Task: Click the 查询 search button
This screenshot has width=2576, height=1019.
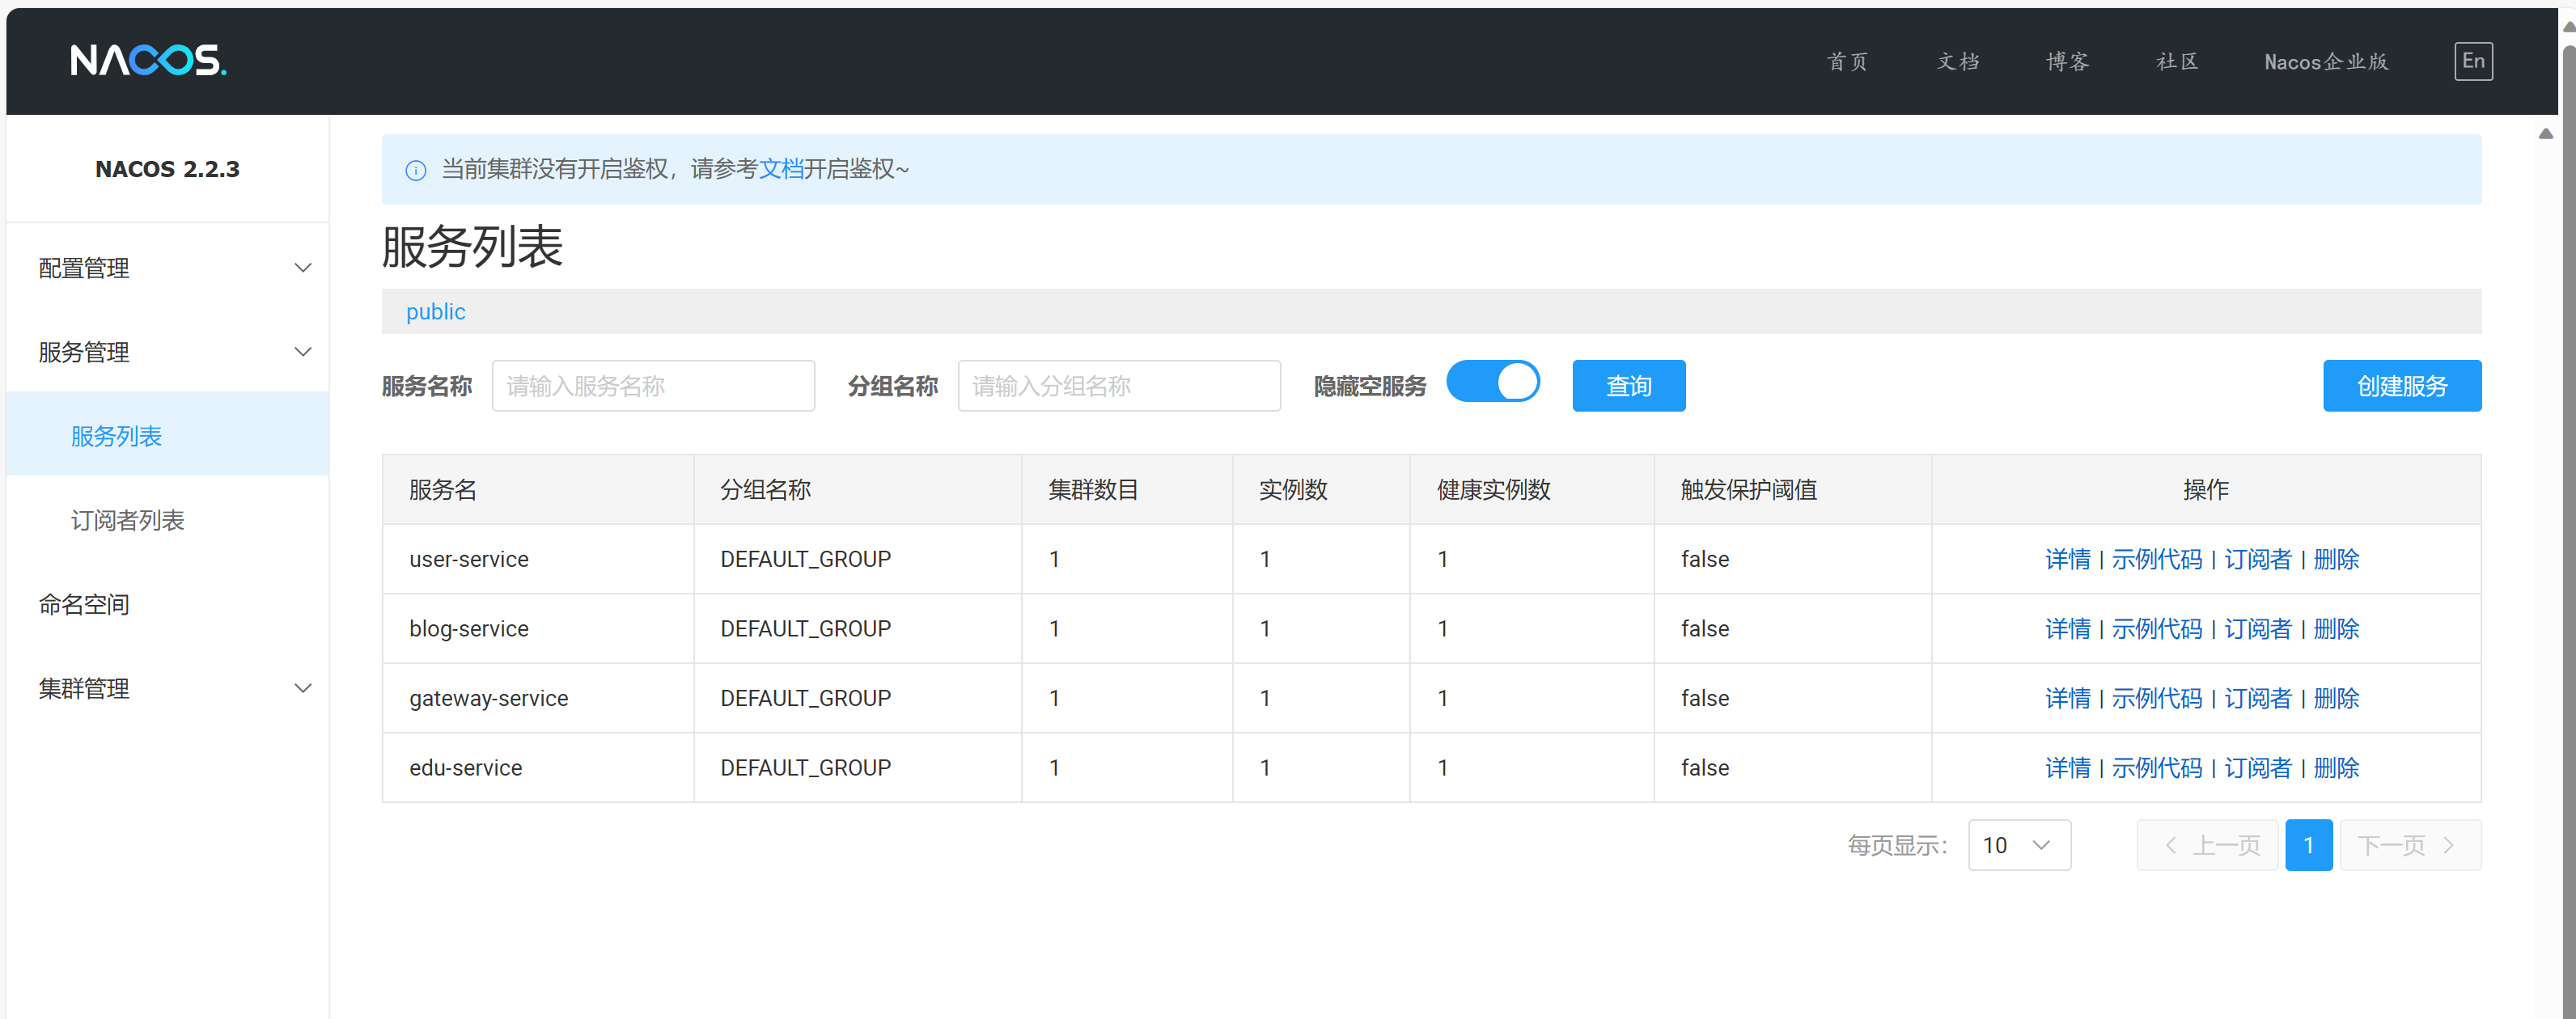Action: pos(1627,386)
